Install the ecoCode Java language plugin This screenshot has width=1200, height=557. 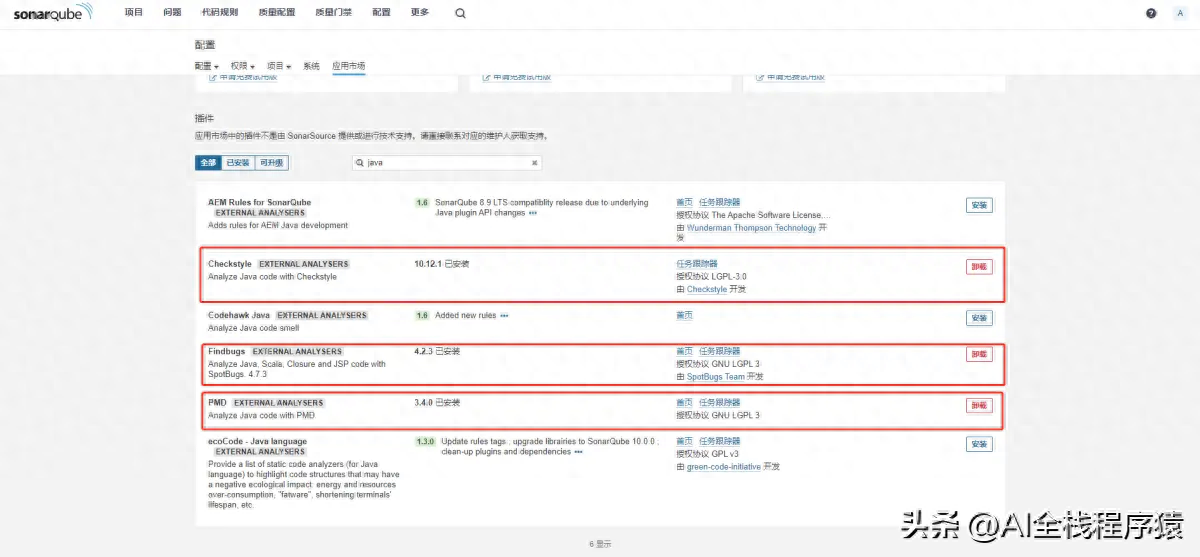coord(979,444)
